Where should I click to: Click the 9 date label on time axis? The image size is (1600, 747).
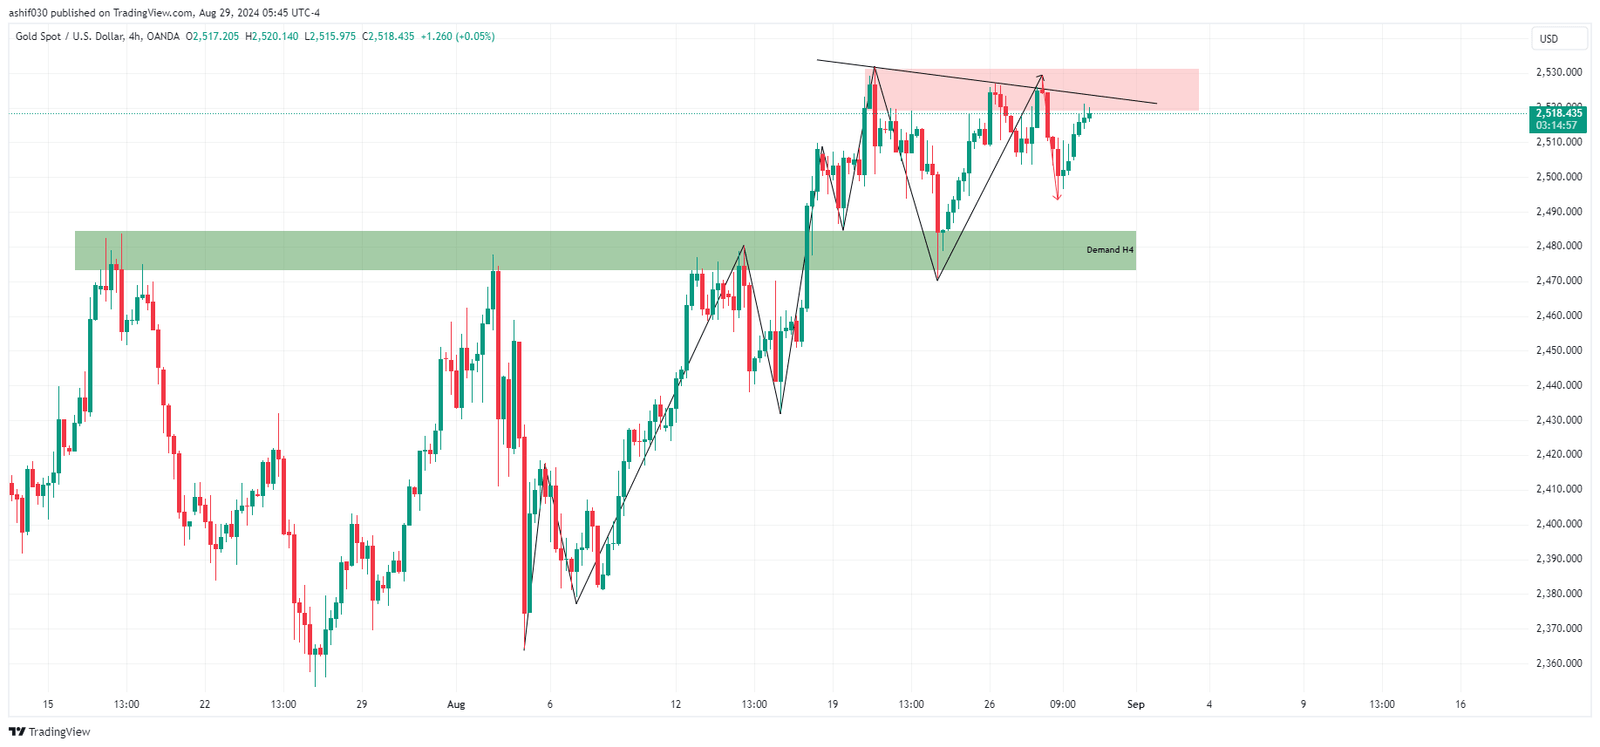click(x=1303, y=705)
